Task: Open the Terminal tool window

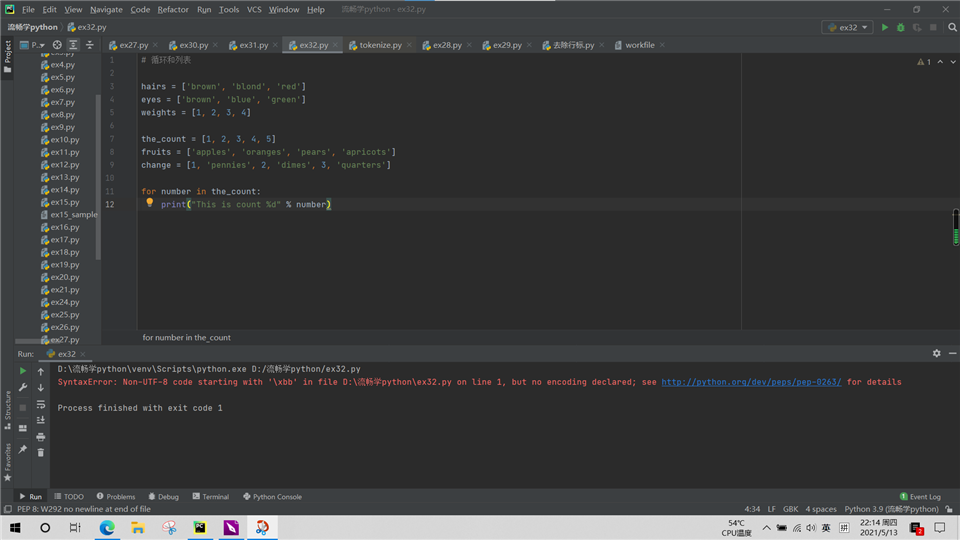Action: click(x=211, y=497)
